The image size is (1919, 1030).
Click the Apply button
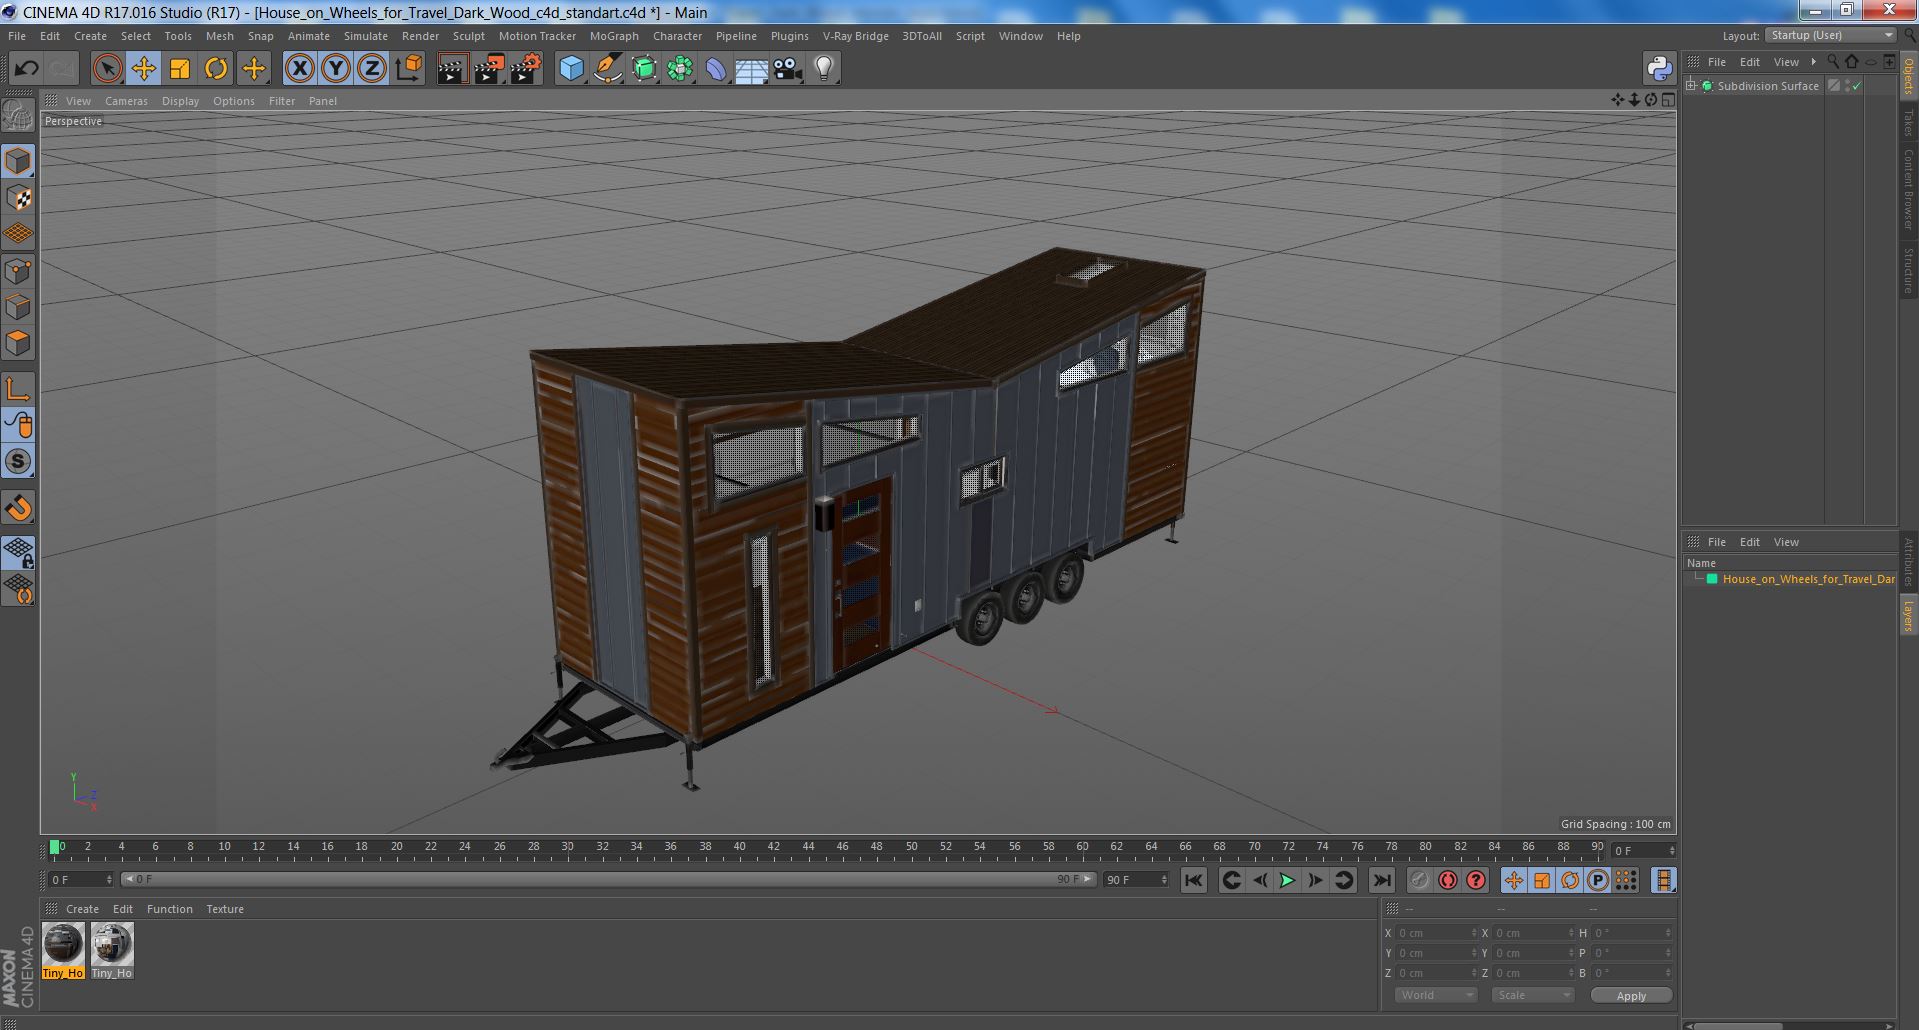[x=1631, y=996]
